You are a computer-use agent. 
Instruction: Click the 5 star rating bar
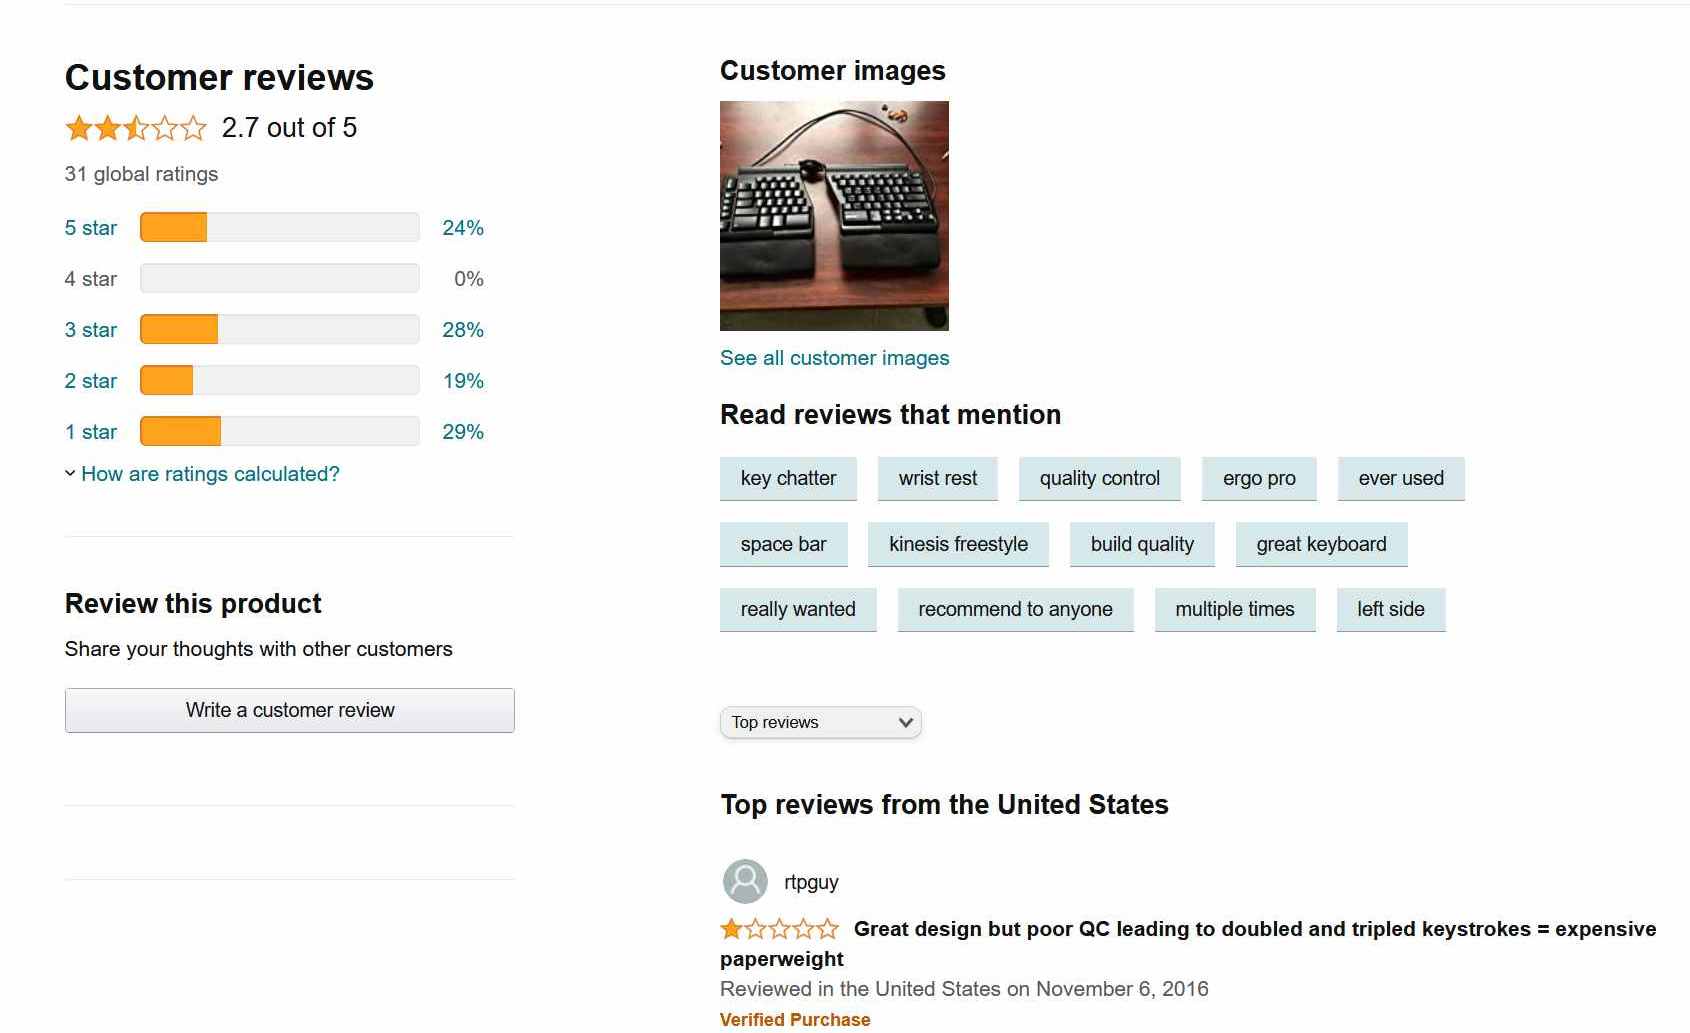[279, 227]
